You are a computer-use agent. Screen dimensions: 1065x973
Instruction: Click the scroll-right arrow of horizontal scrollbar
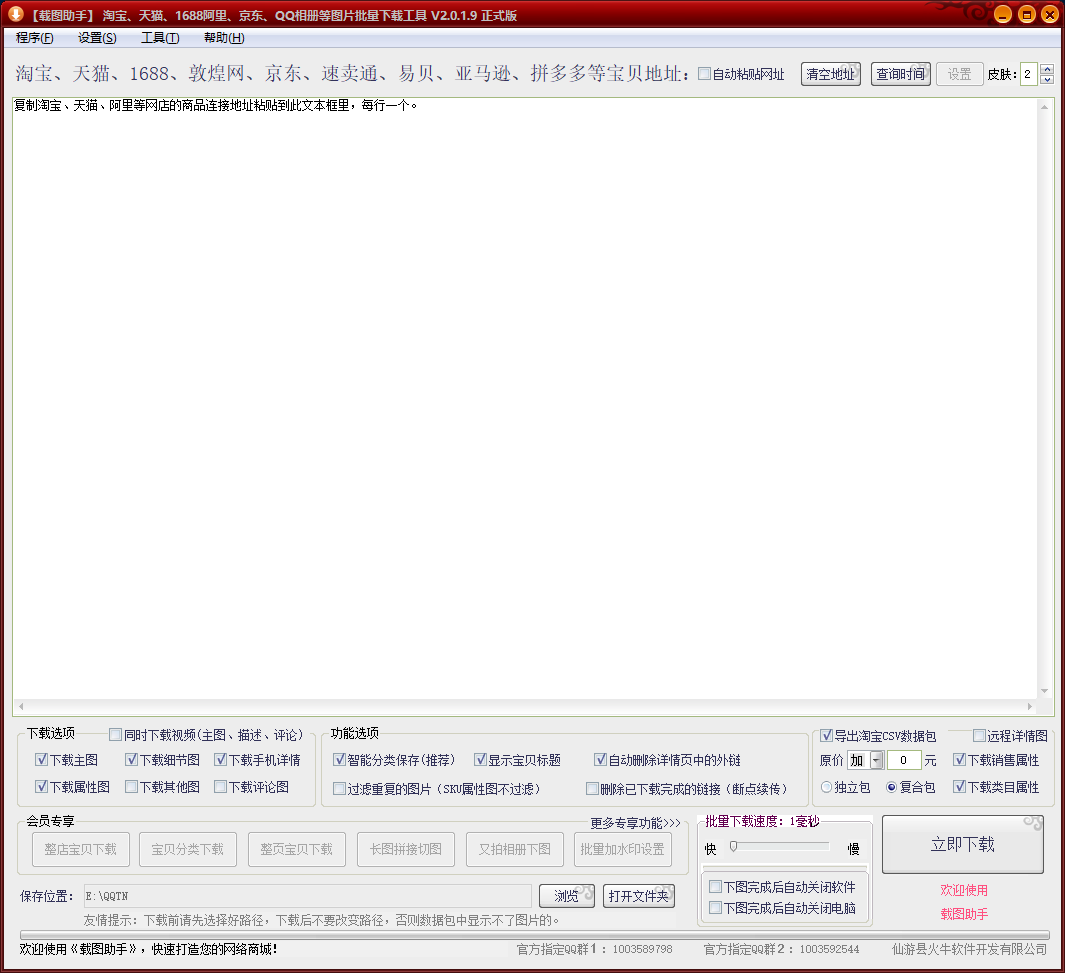coord(1030,706)
